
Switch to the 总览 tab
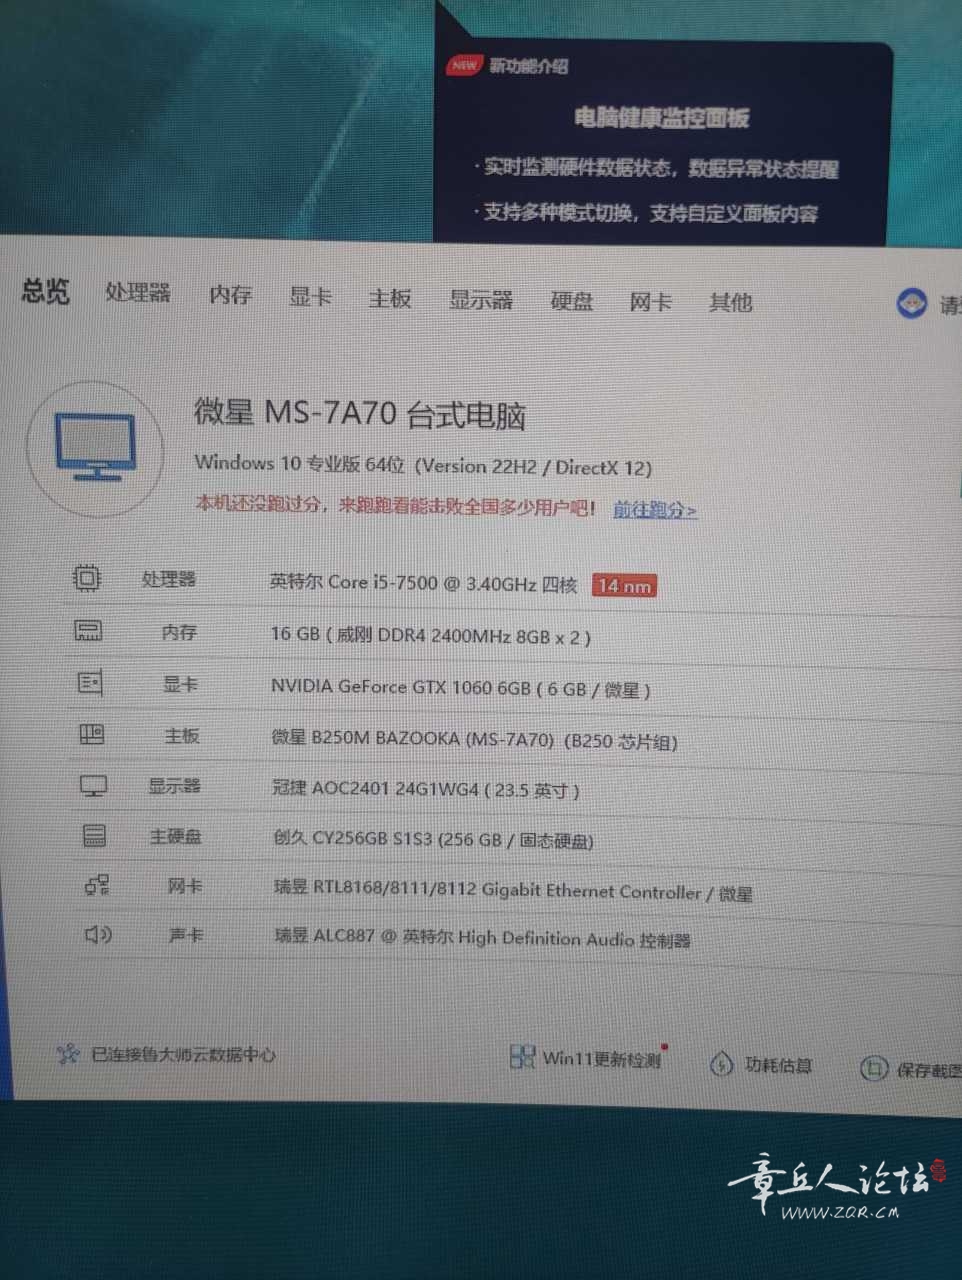(x=46, y=291)
